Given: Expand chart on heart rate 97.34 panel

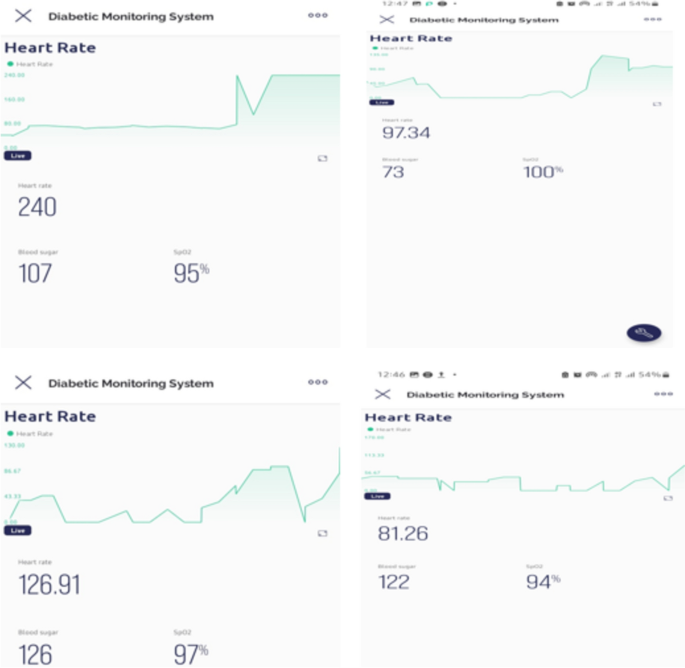Looking at the screenshot, I should point(657,103).
